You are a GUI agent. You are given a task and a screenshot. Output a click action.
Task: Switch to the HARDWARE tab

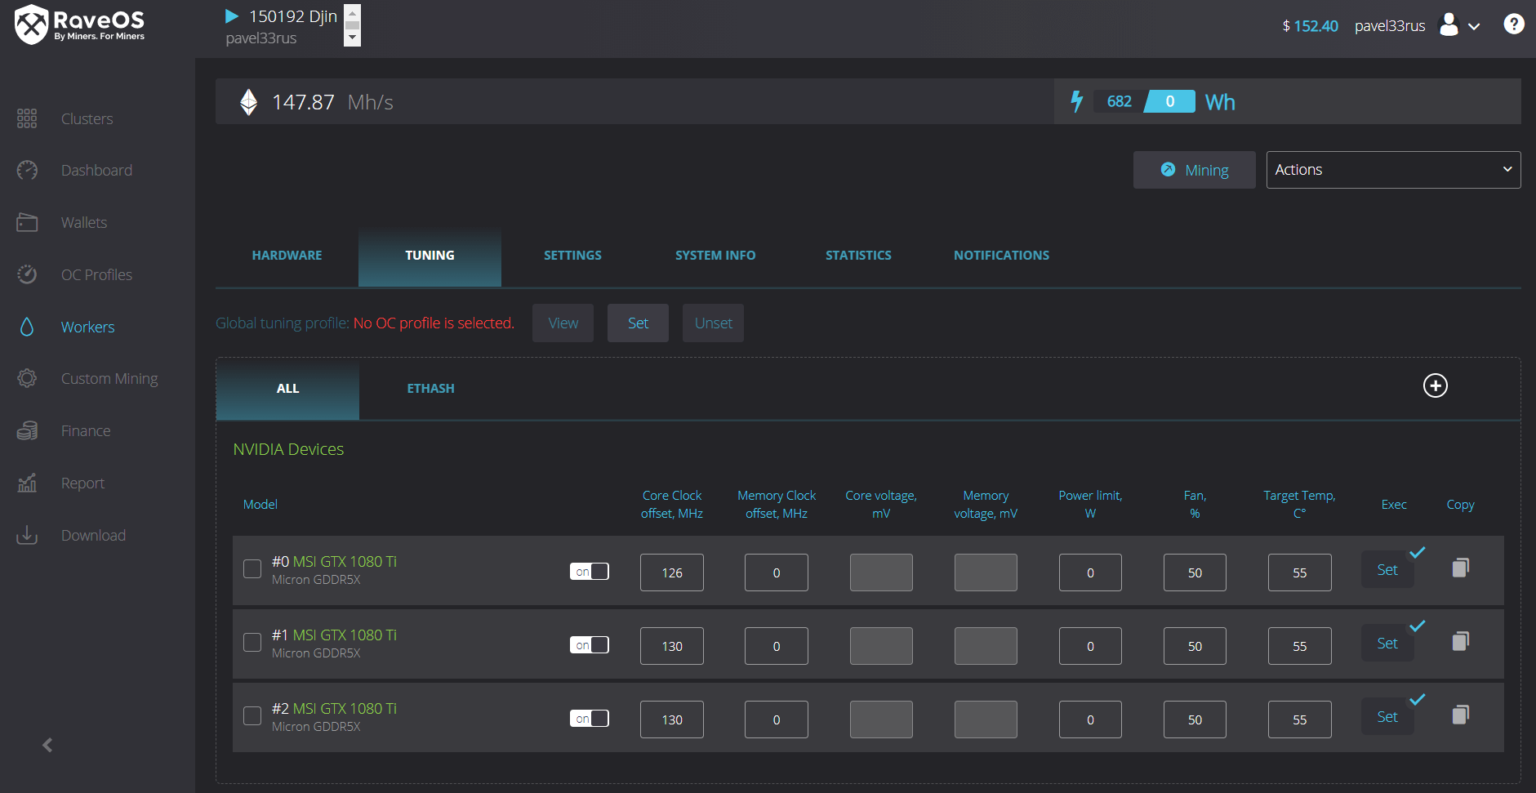click(287, 256)
